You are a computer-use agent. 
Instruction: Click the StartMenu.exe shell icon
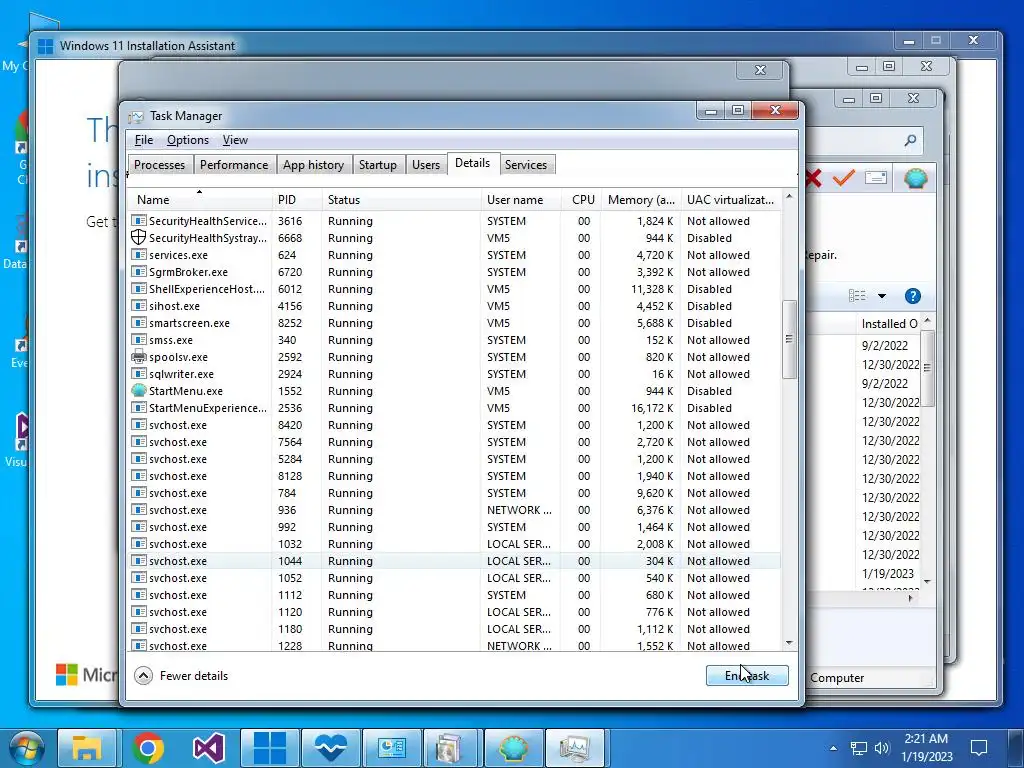138,391
